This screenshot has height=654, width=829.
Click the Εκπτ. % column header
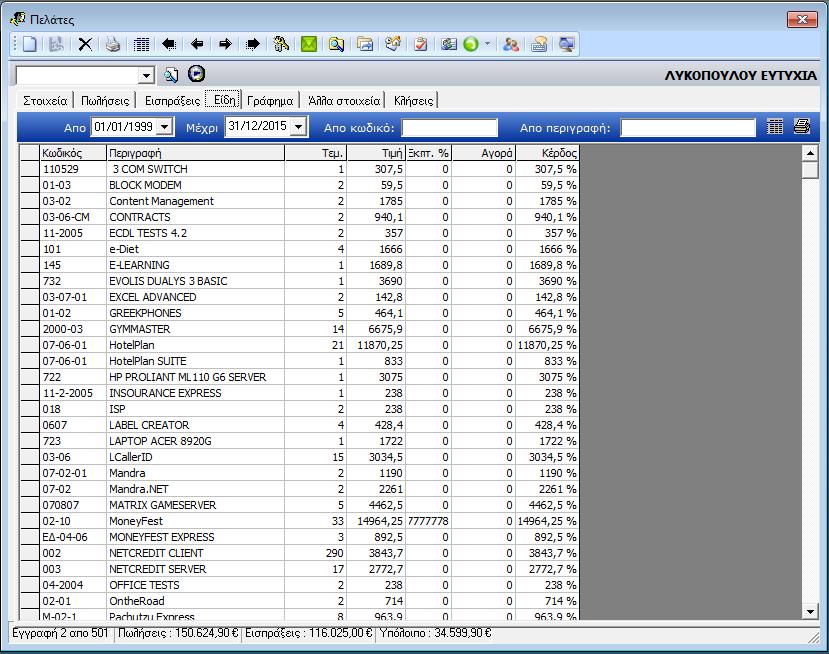click(428, 153)
